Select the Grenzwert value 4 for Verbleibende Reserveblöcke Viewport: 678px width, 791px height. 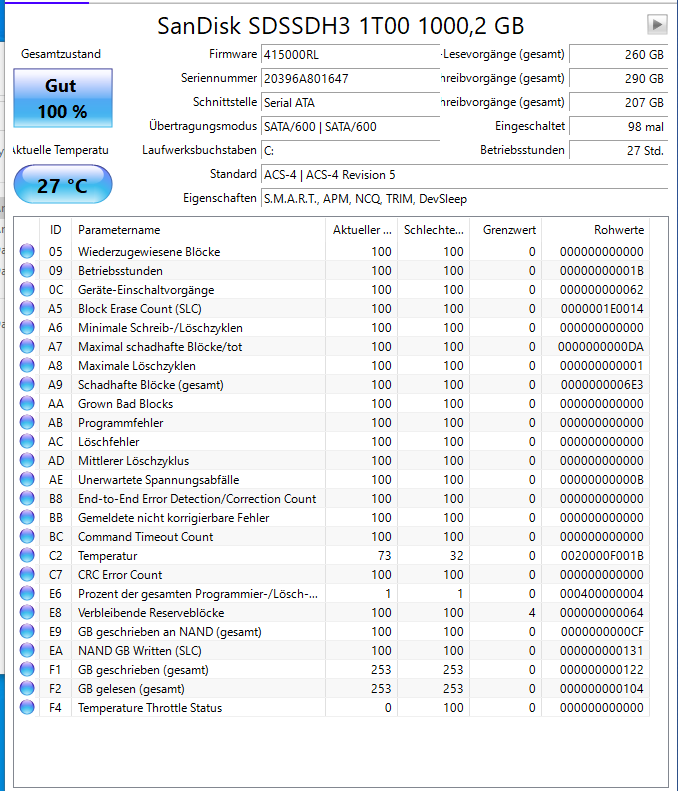tap(532, 613)
